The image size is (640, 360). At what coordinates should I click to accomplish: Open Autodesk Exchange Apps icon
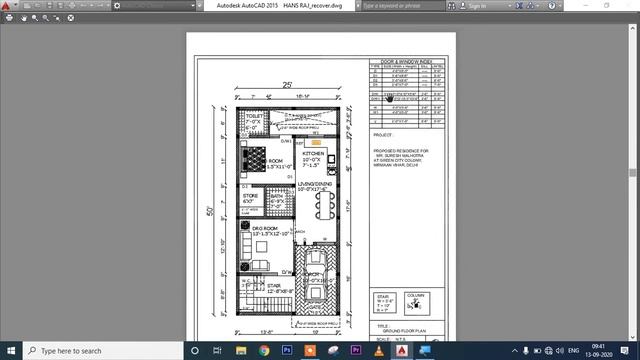519,6
